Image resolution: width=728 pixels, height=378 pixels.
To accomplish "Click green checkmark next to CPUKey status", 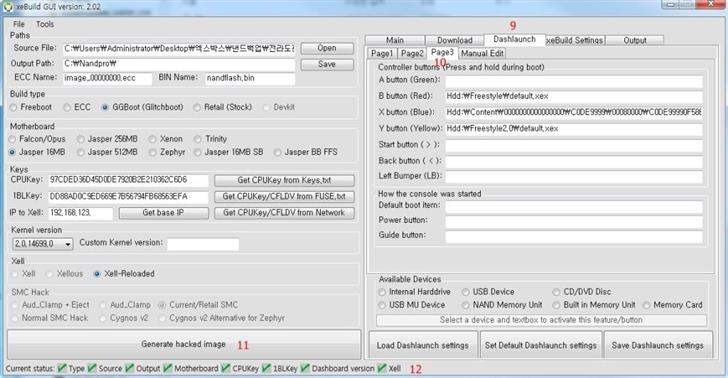I will click(x=226, y=368).
